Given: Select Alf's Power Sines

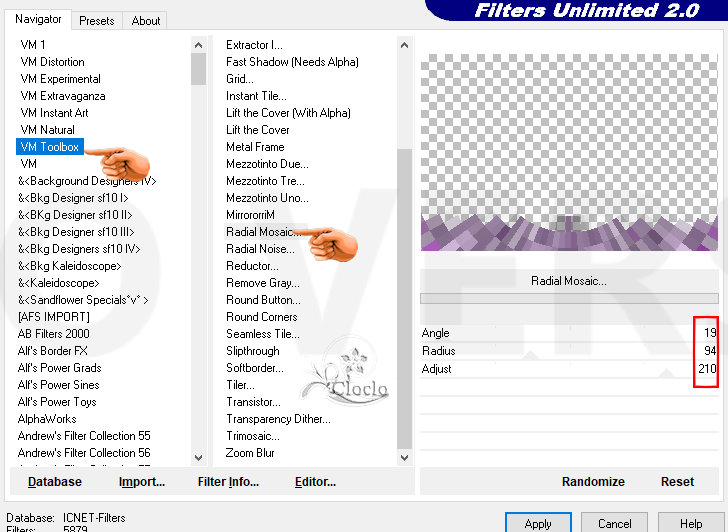Looking at the screenshot, I should click(58, 385).
